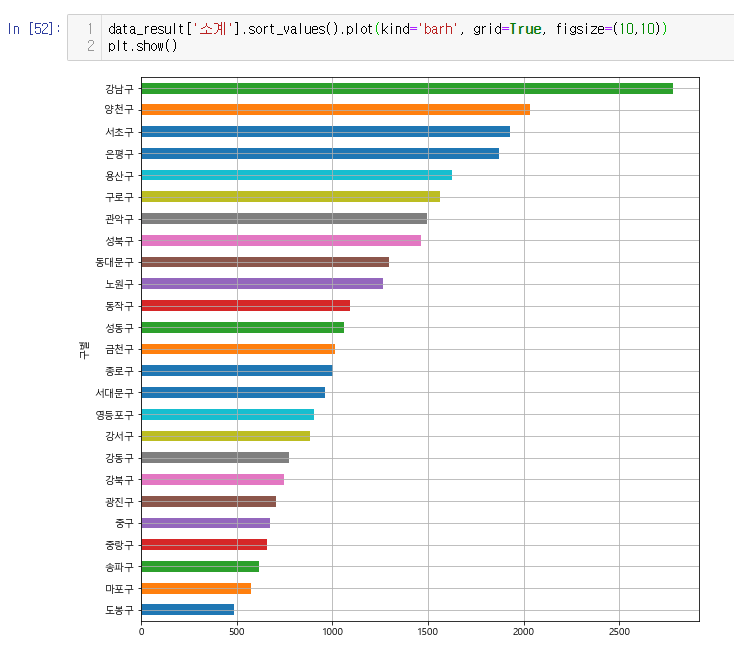Click line number 2 in code gutter
Image resolution: width=734 pixels, height=655 pixels.
click(90, 46)
